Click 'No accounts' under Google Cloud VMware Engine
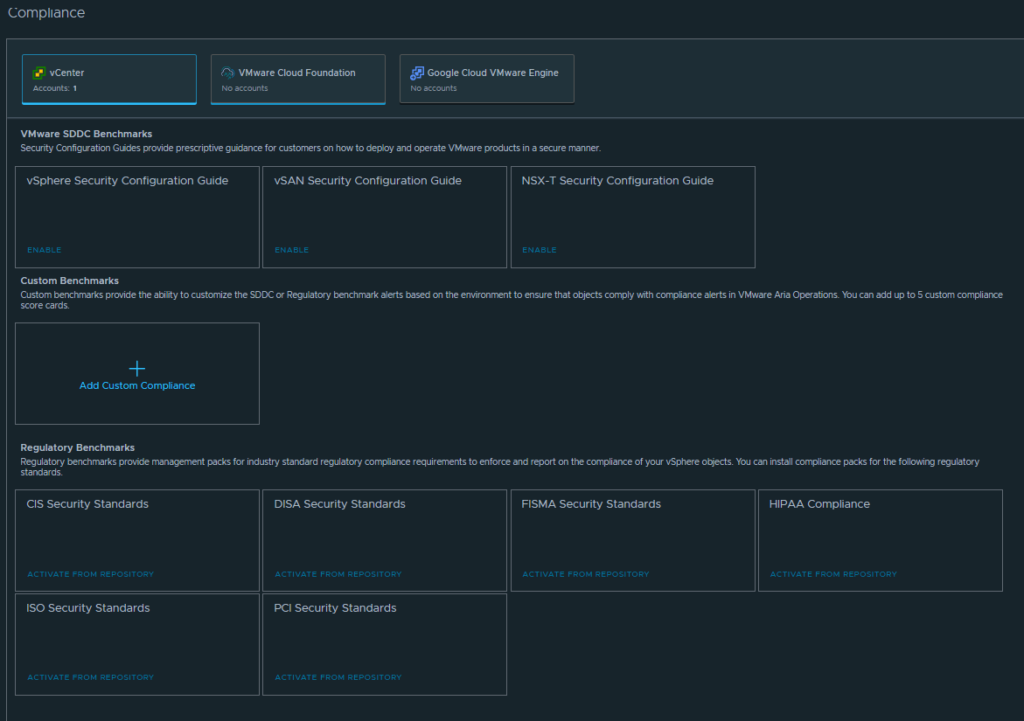 tap(434, 88)
